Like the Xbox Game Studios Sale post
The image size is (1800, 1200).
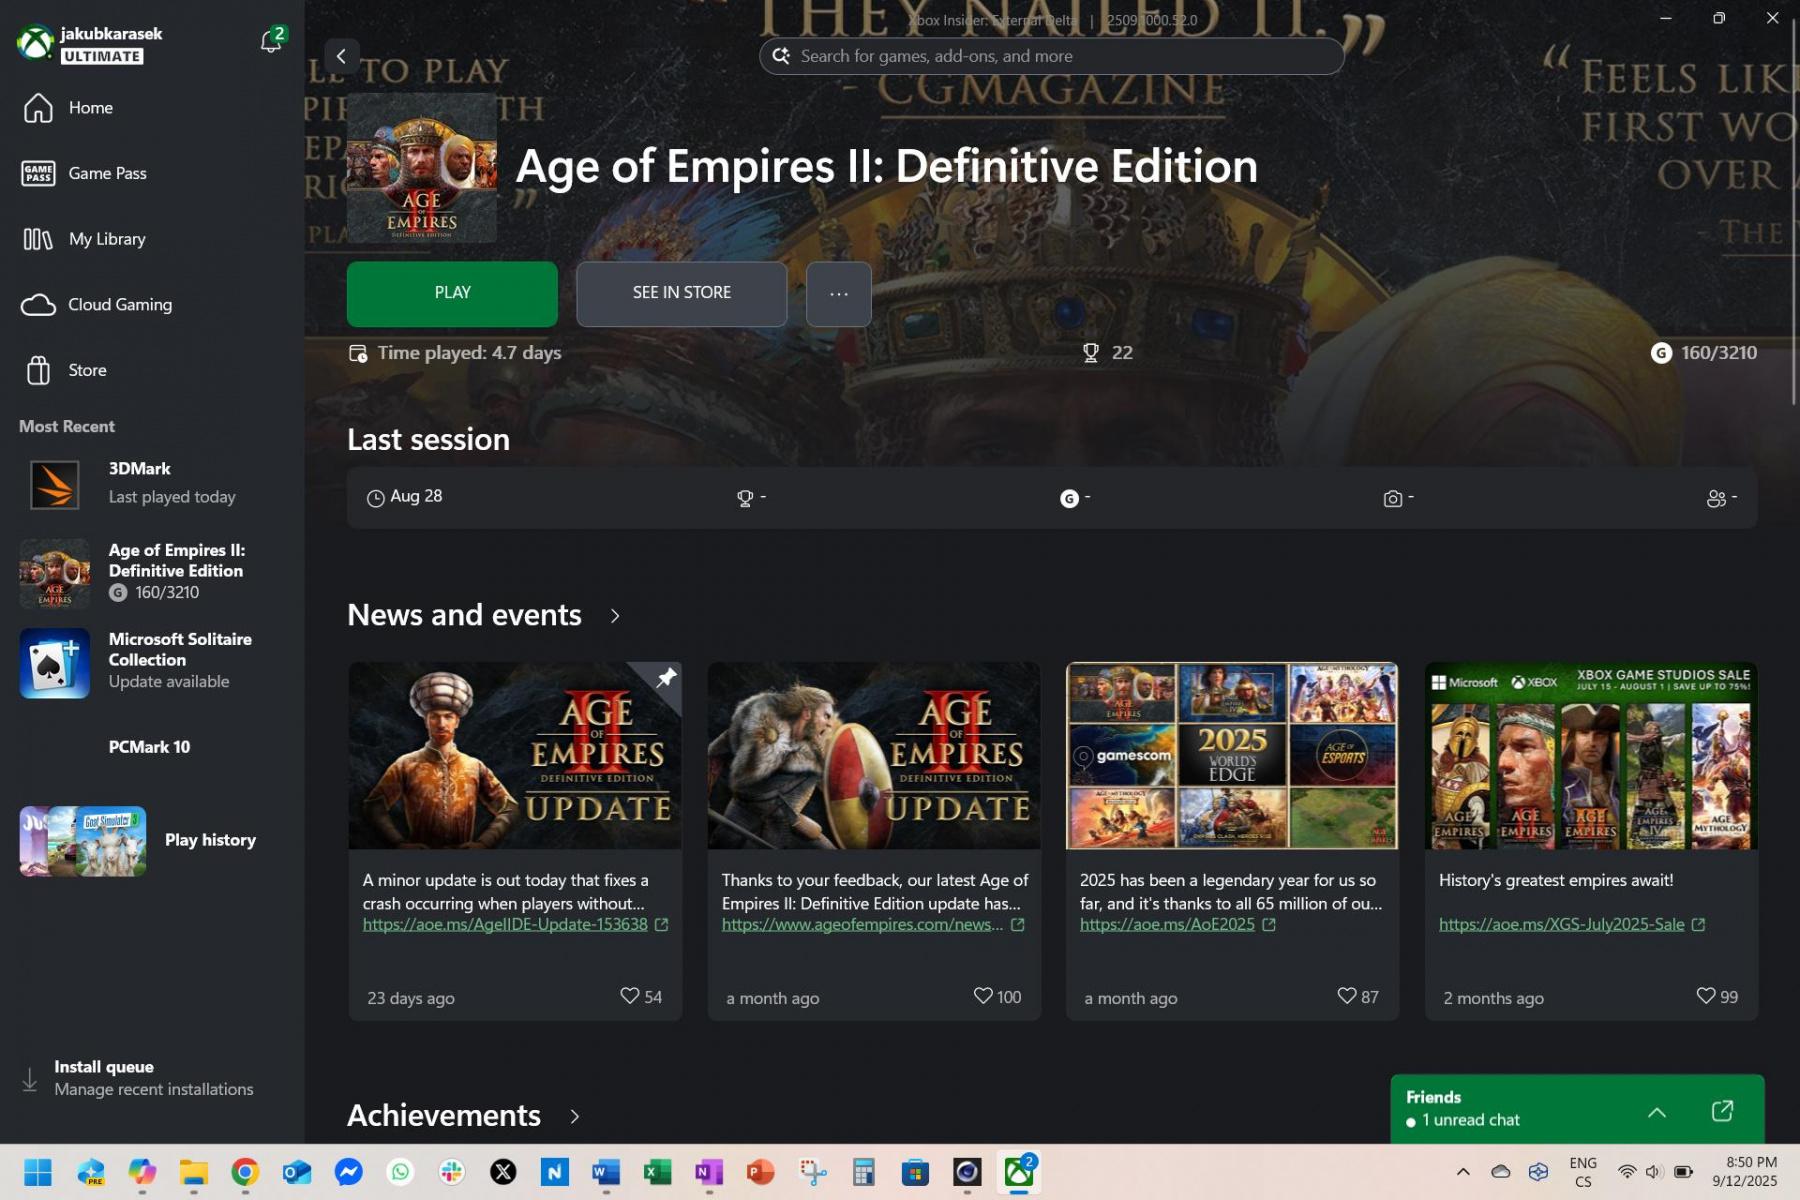click(x=1705, y=996)
